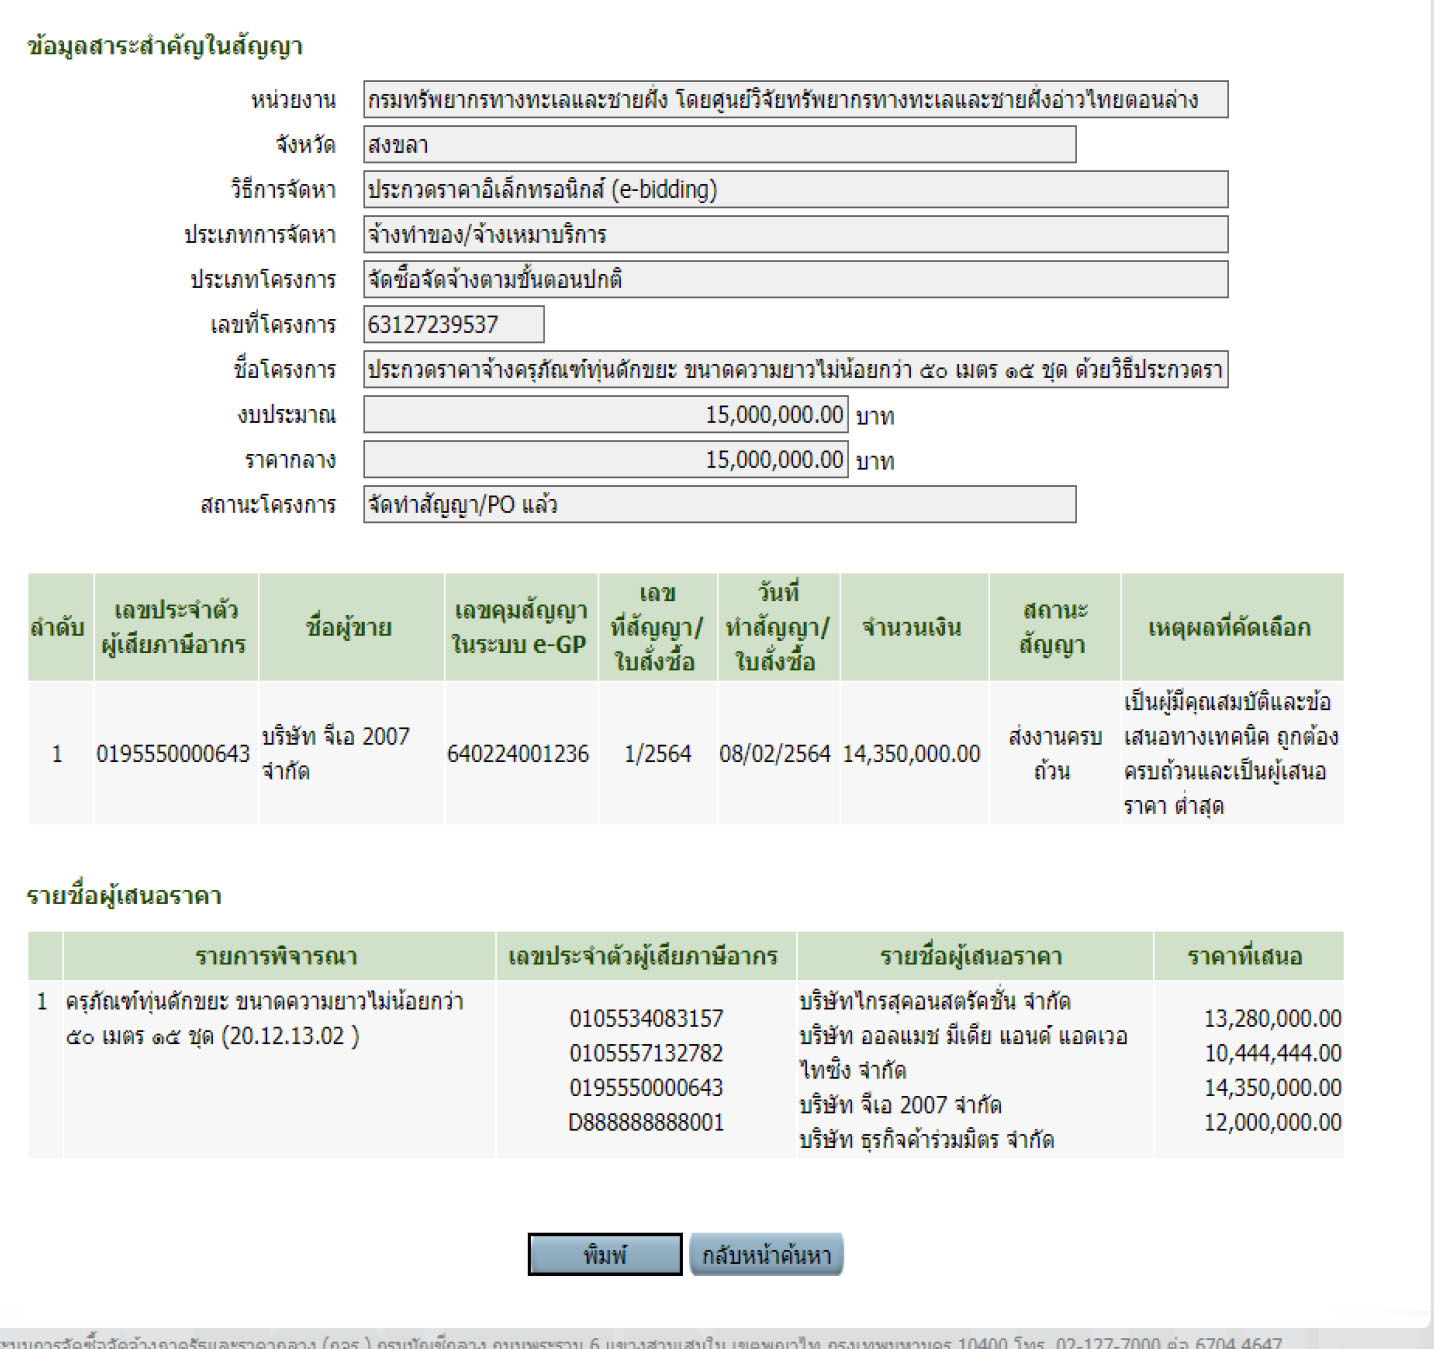Select the สถานะโครงการ project status field
Image resolution: width=1434 pixels, height=1349 pixels.
(720, 505)
